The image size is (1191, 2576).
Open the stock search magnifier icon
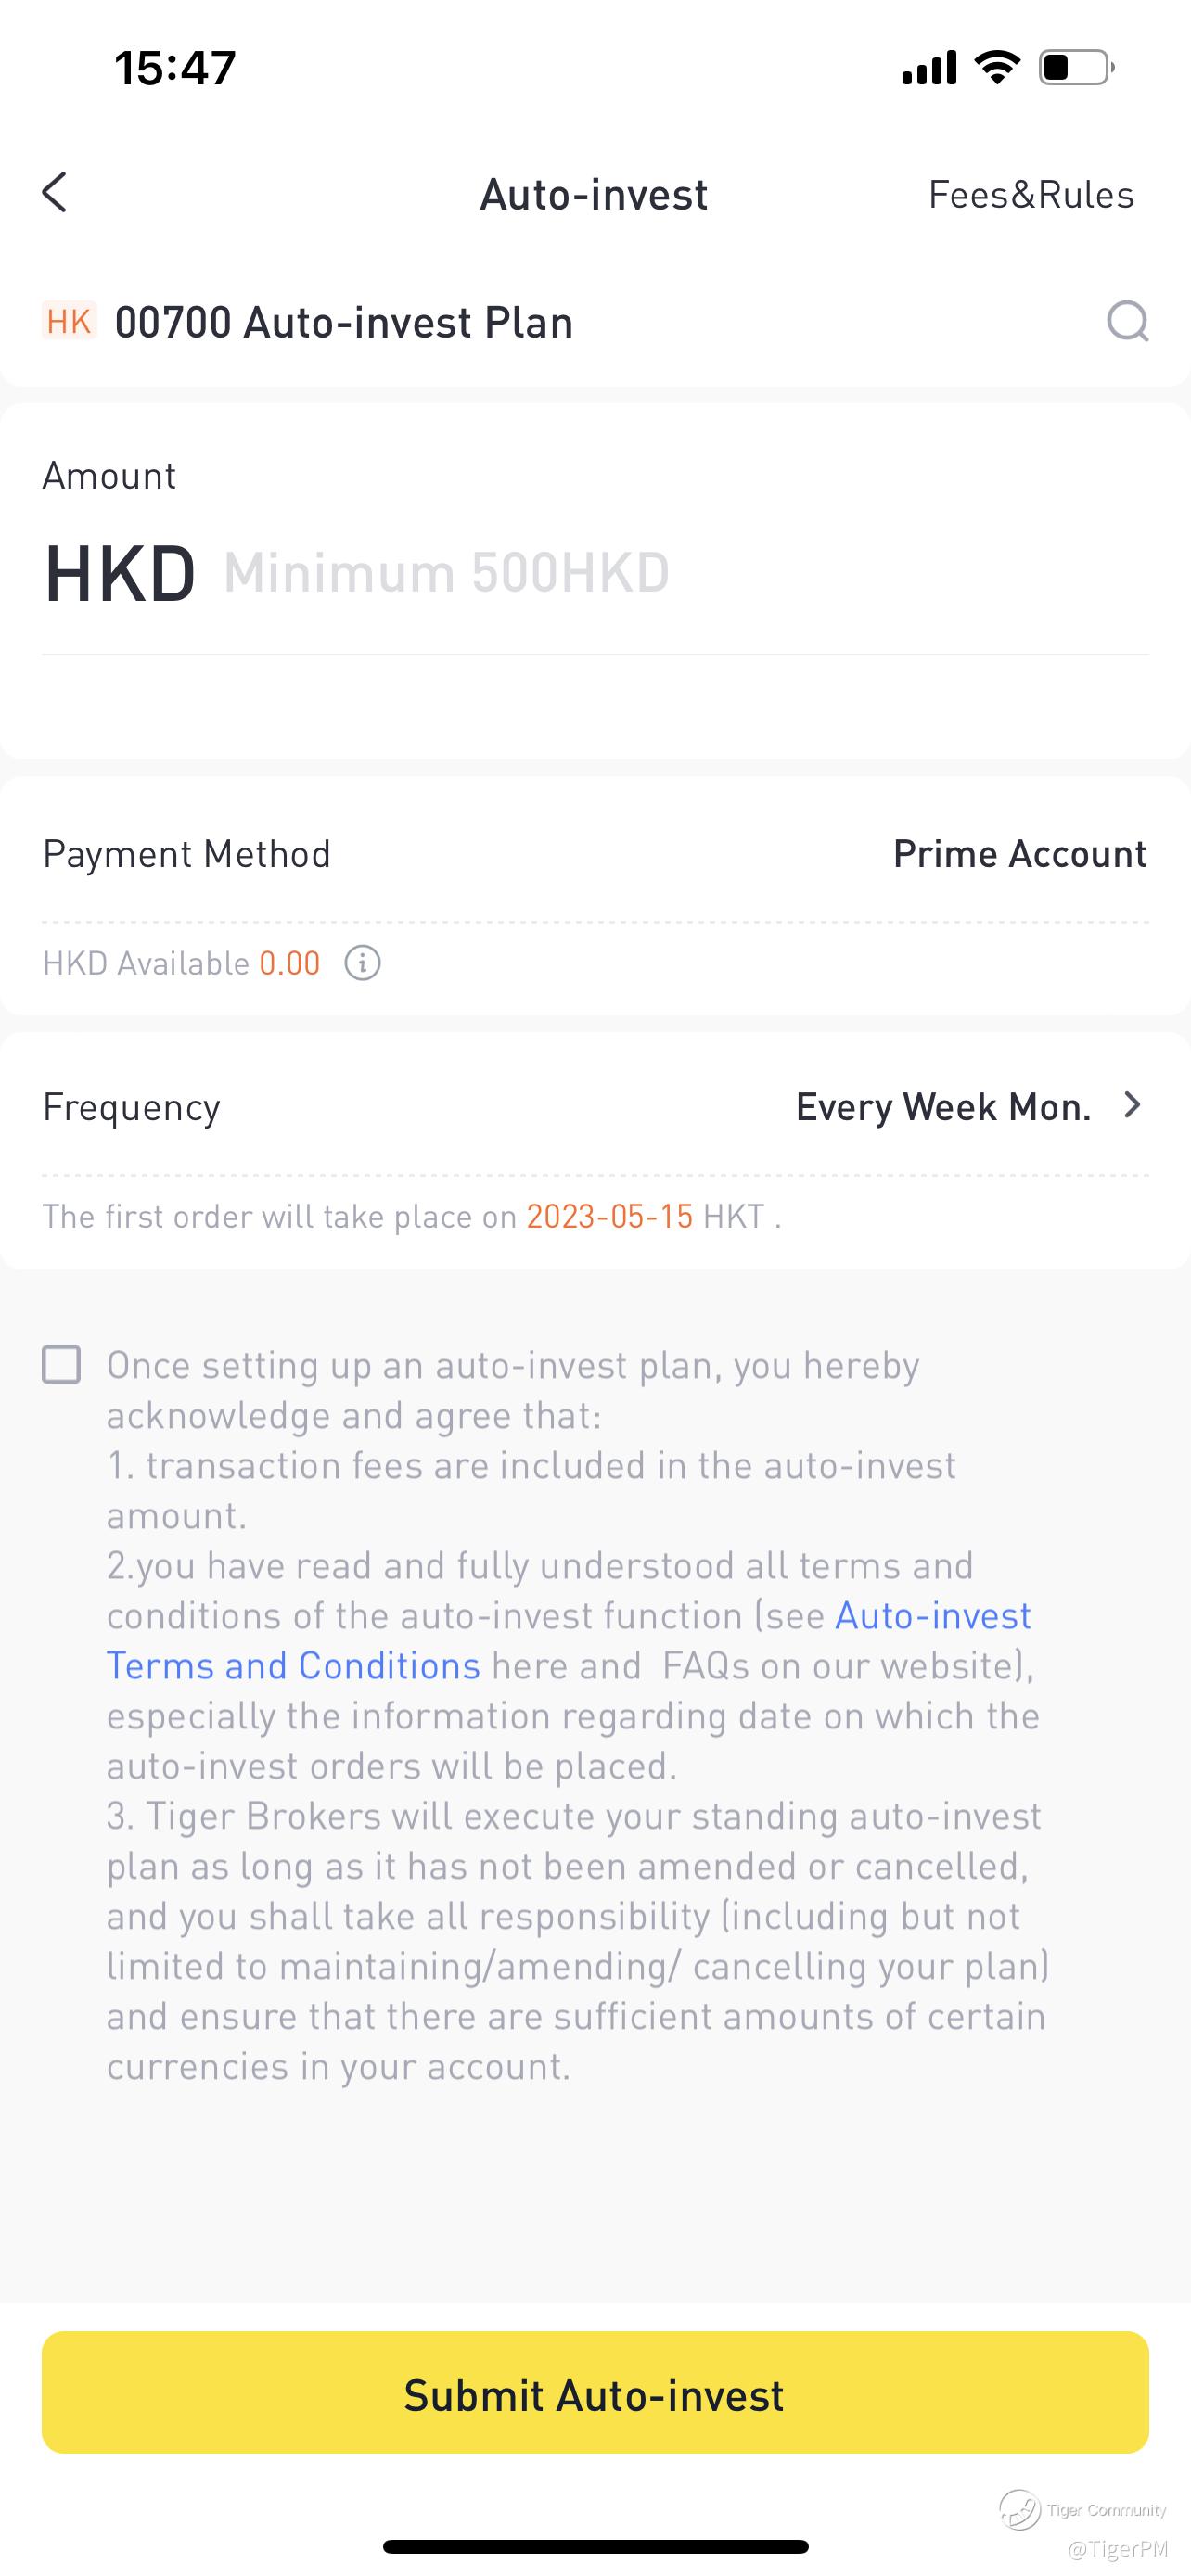pos(1127,322)
